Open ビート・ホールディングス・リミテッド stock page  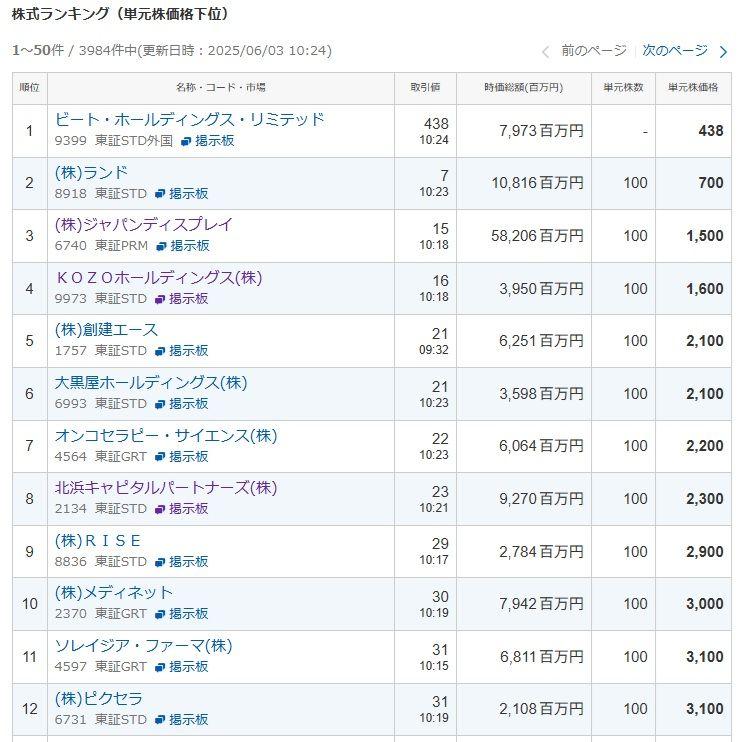coord(189,119)
